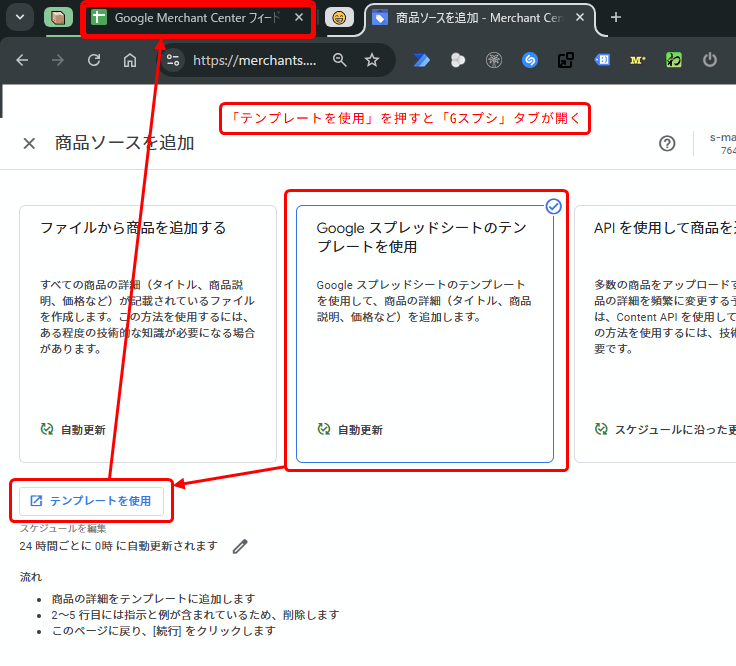
Task: Click the blue Azure-style extension icon
Action: click(421, 60)
